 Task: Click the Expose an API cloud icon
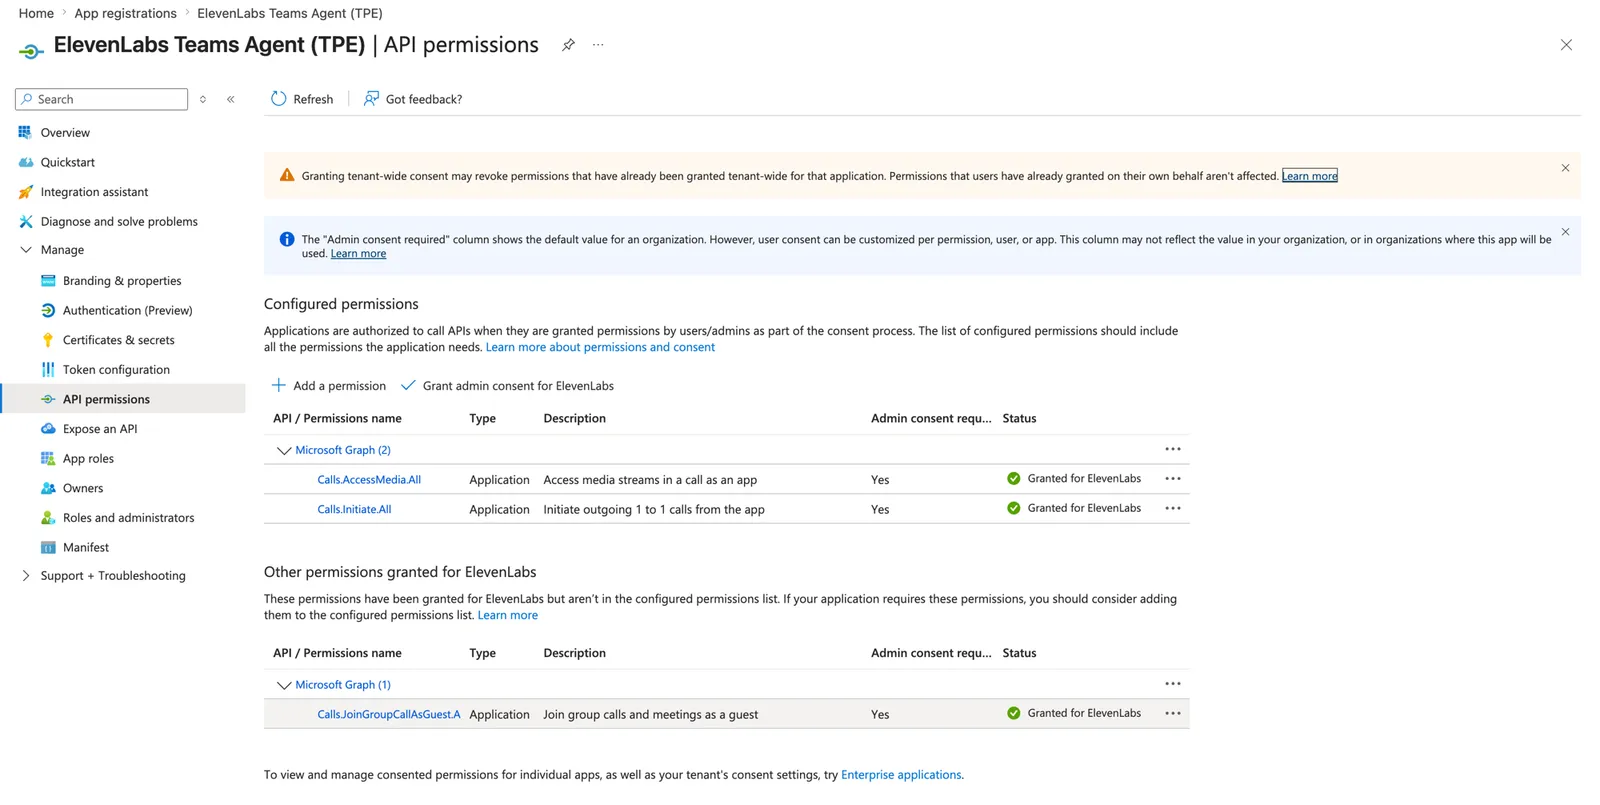48,428
